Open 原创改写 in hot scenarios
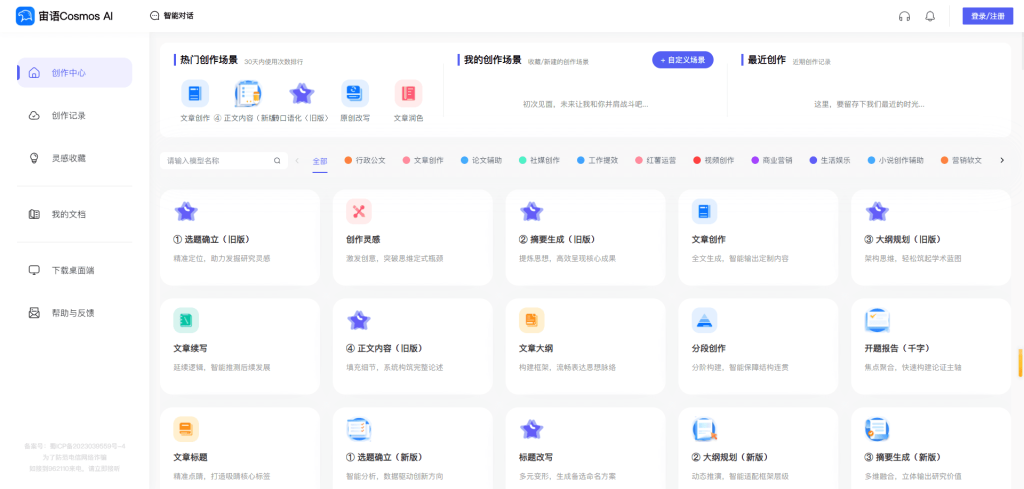 354,94
